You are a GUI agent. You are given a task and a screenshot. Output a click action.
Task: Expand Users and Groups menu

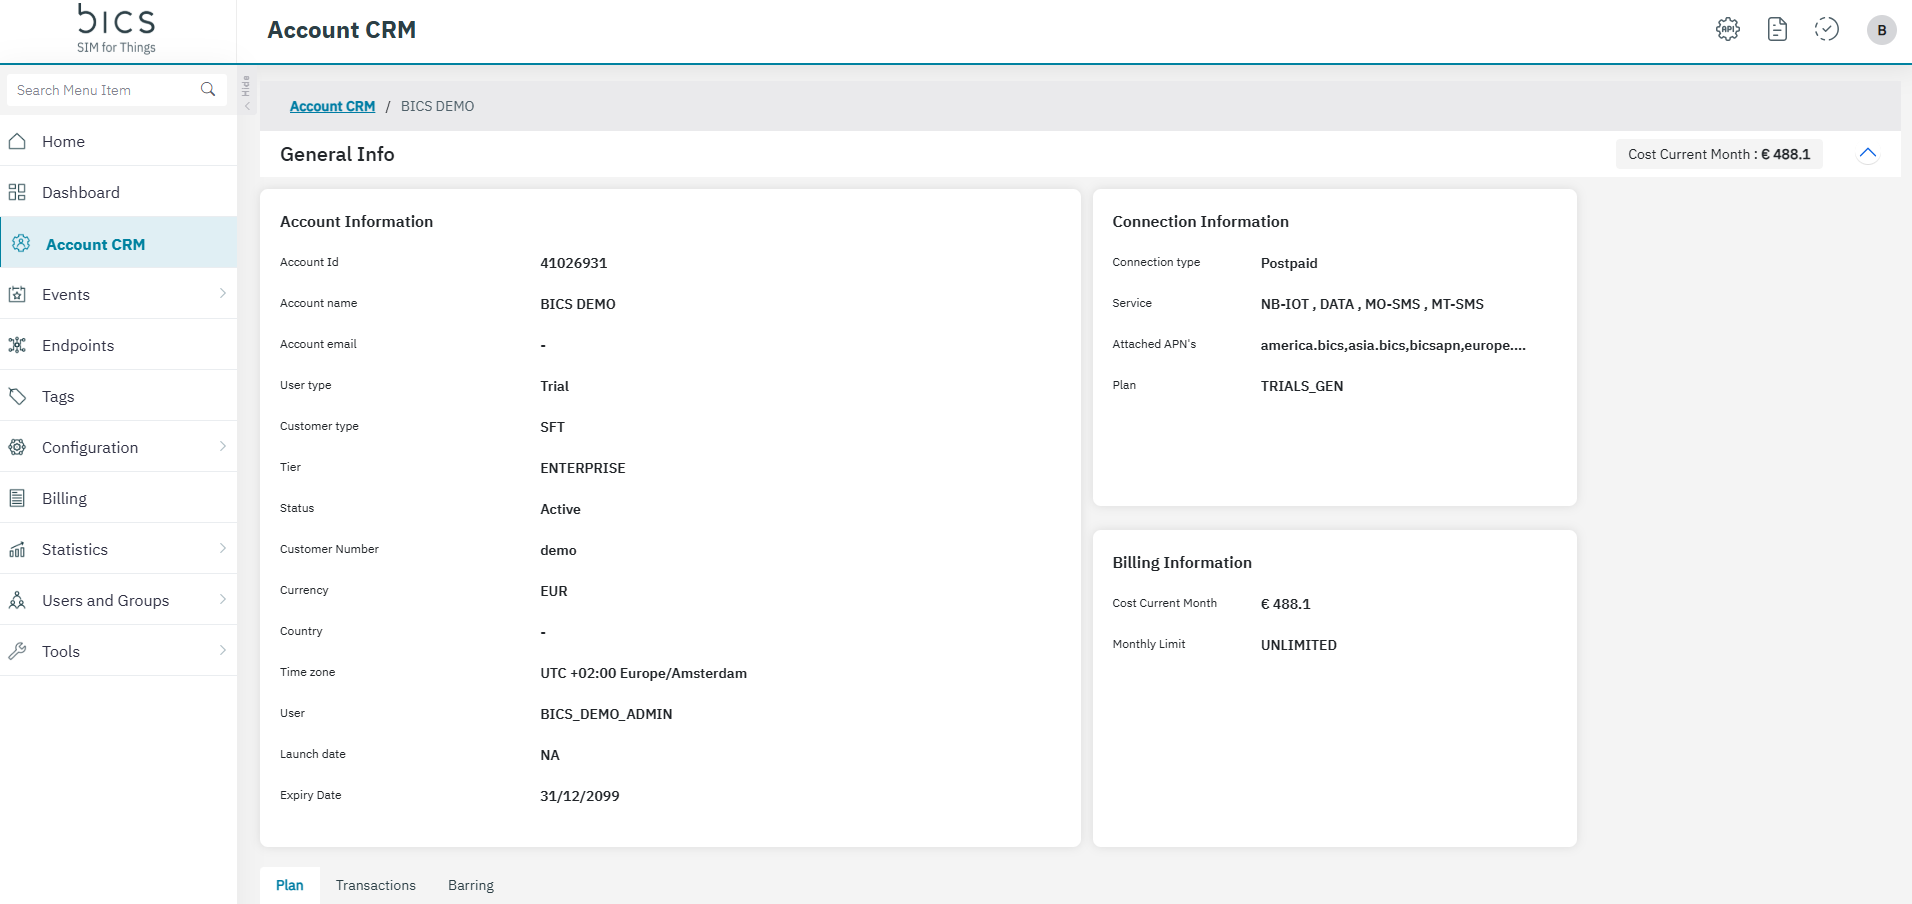click(222, 600)
